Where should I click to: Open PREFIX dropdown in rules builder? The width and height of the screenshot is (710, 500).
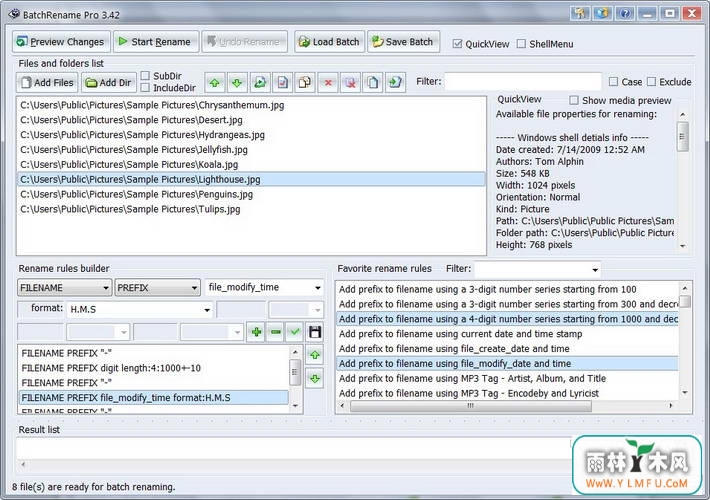[158, 288]
